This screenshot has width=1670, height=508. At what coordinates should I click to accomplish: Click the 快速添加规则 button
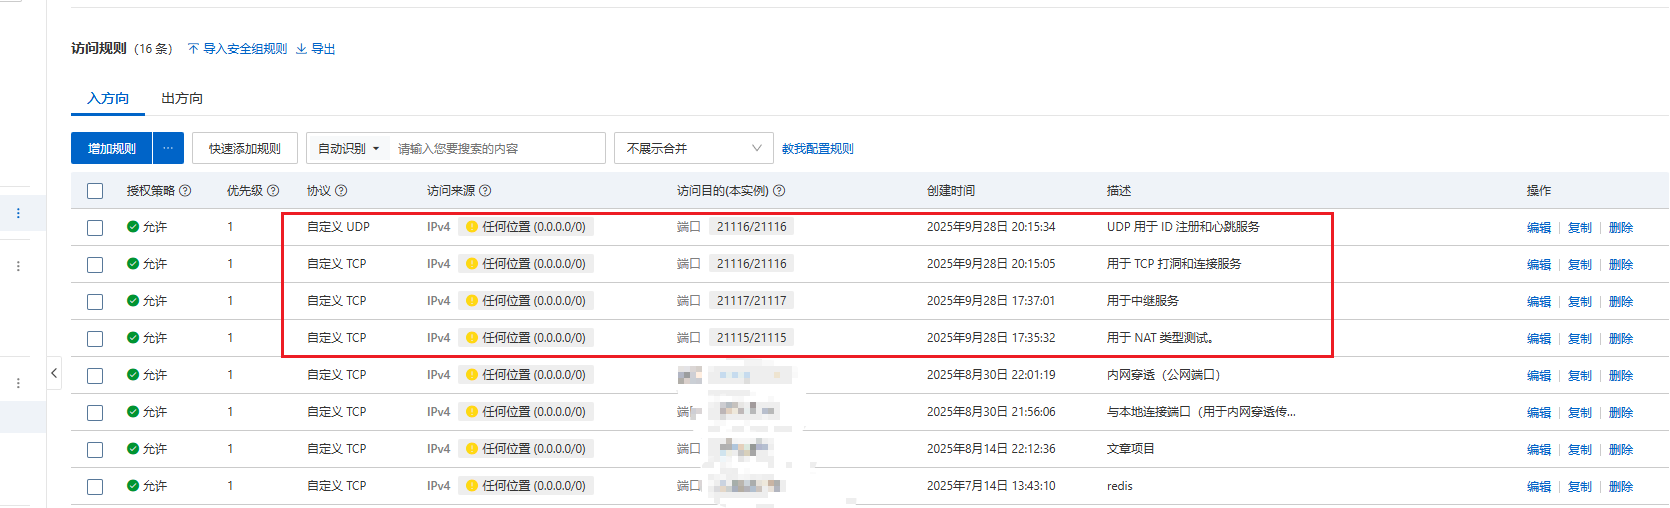[x=245, y=148]
